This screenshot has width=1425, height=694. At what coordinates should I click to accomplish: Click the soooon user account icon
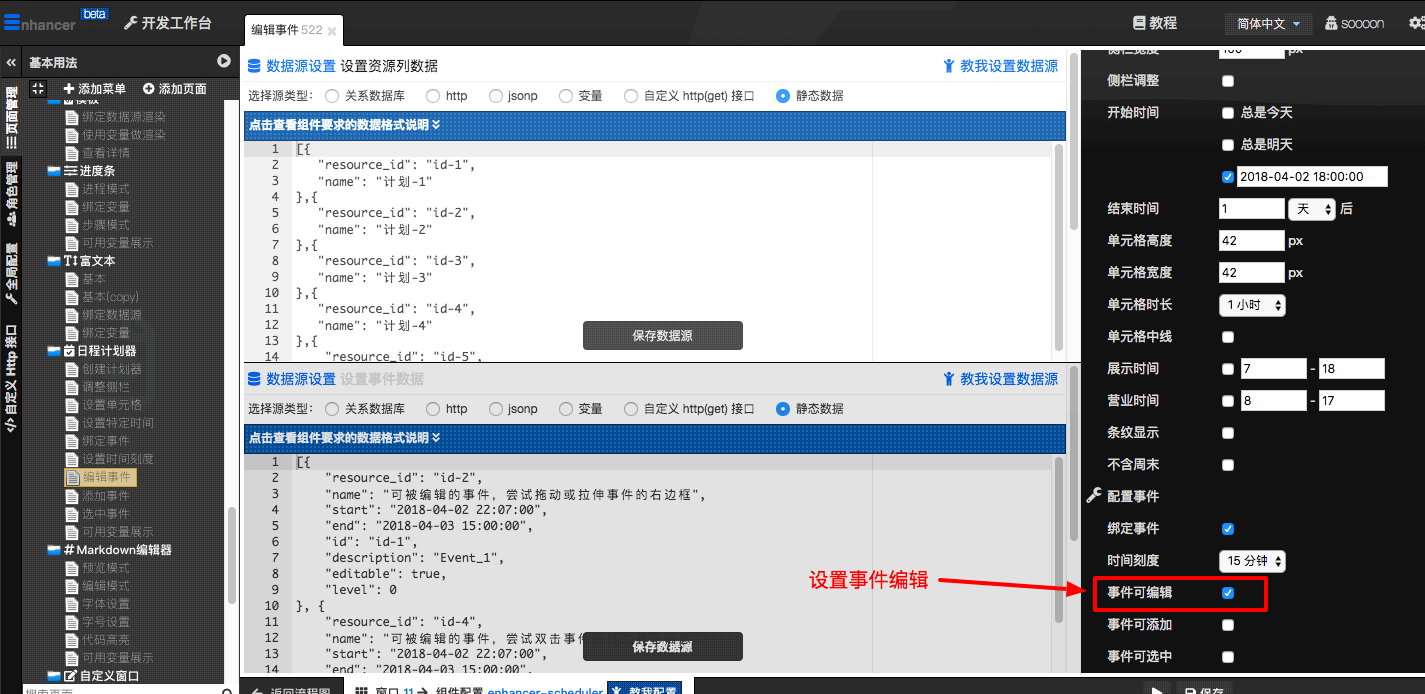1332,23
